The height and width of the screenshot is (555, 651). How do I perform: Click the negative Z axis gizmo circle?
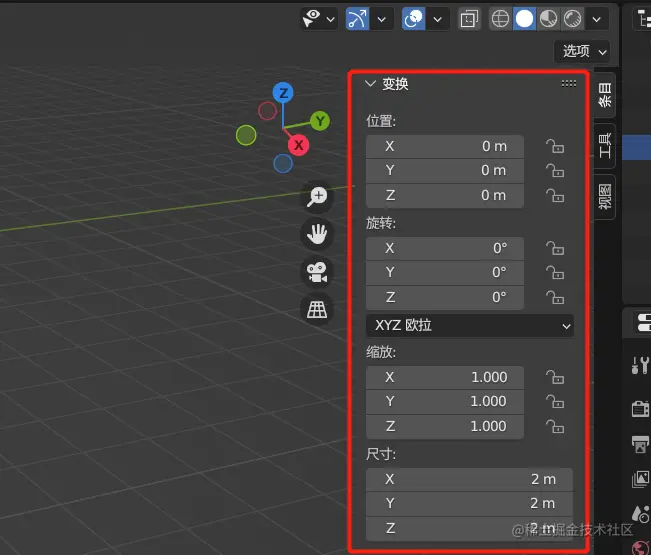pos(283,164)
